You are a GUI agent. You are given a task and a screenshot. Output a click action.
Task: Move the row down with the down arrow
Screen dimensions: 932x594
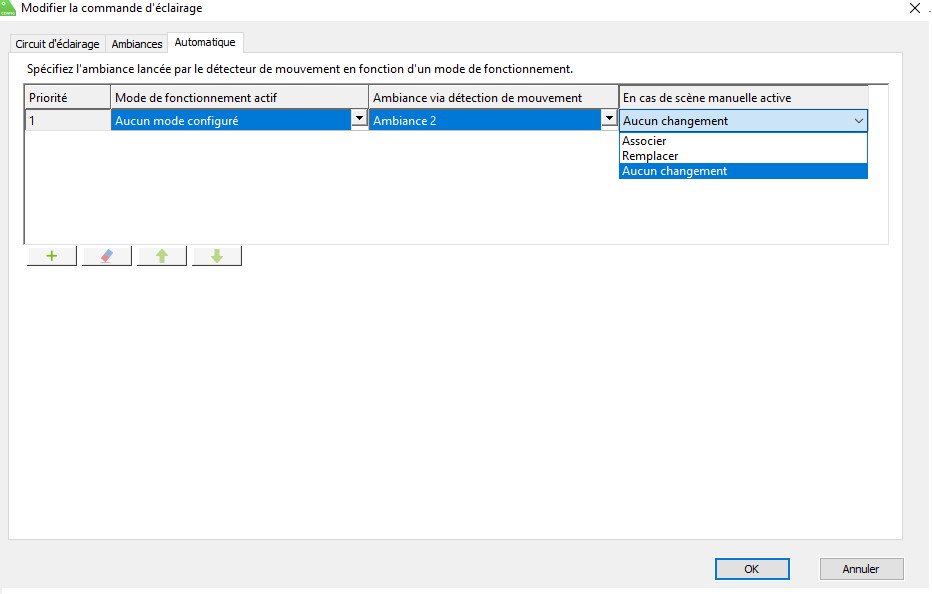(x=217, y=256)
